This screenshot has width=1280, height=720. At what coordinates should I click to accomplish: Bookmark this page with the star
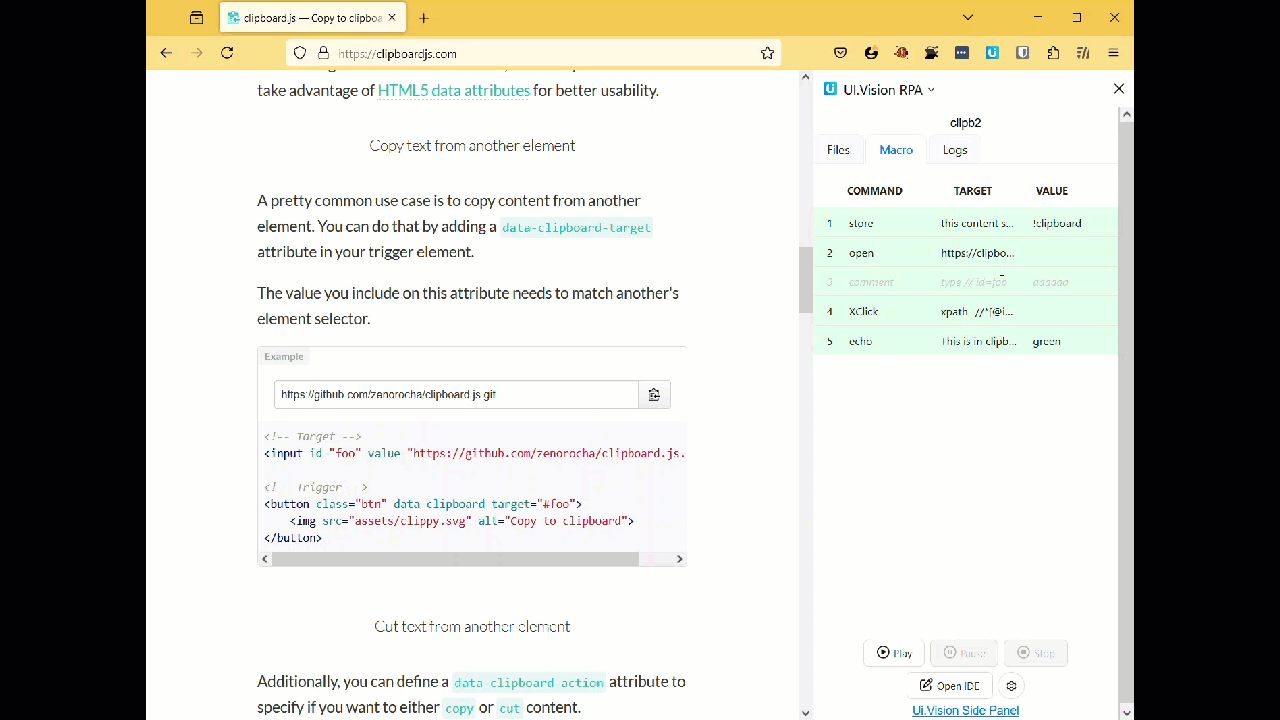[x=767, y=53]
